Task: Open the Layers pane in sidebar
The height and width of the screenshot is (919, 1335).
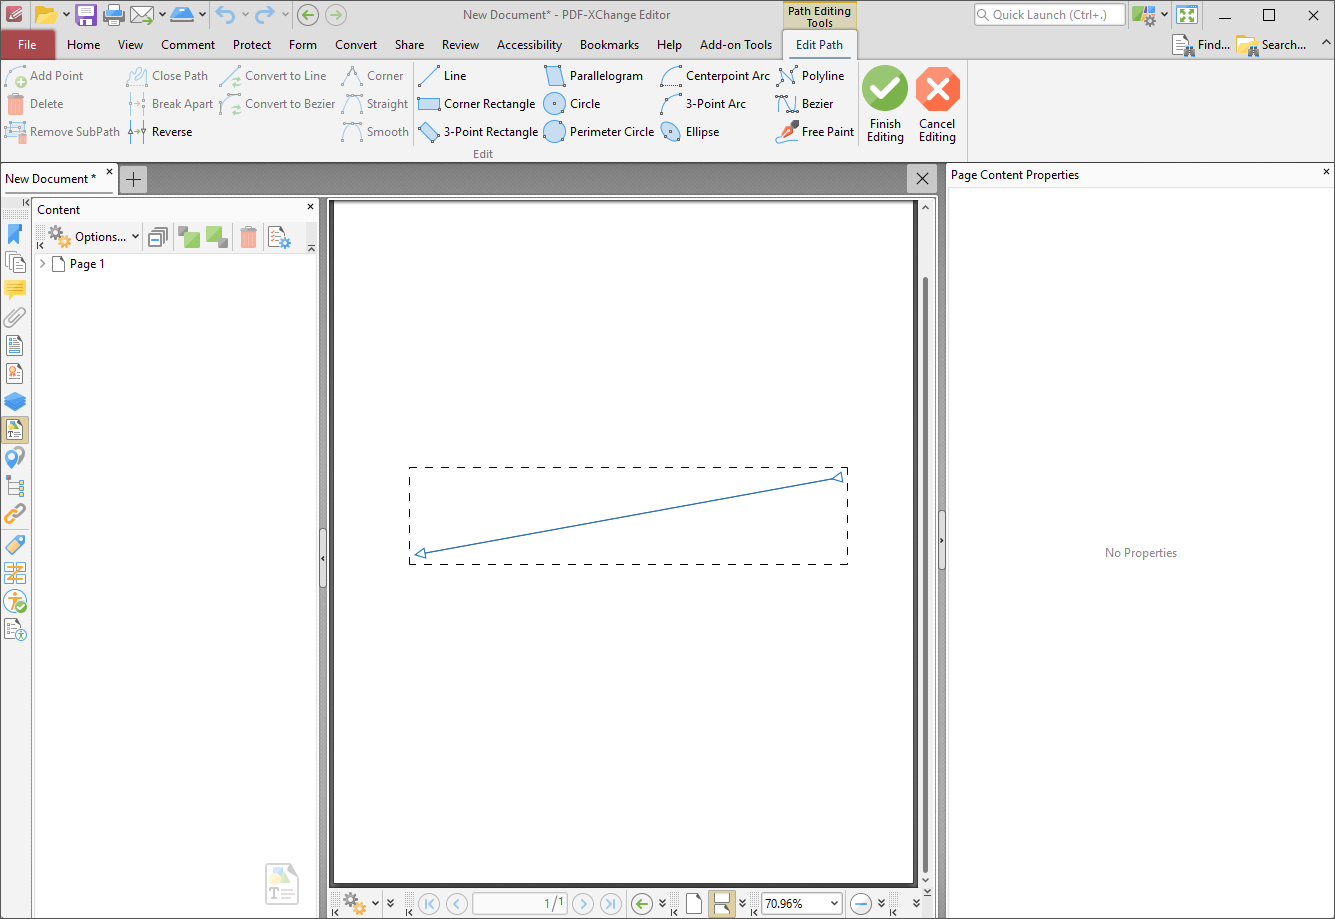Action: coord(15,402)
